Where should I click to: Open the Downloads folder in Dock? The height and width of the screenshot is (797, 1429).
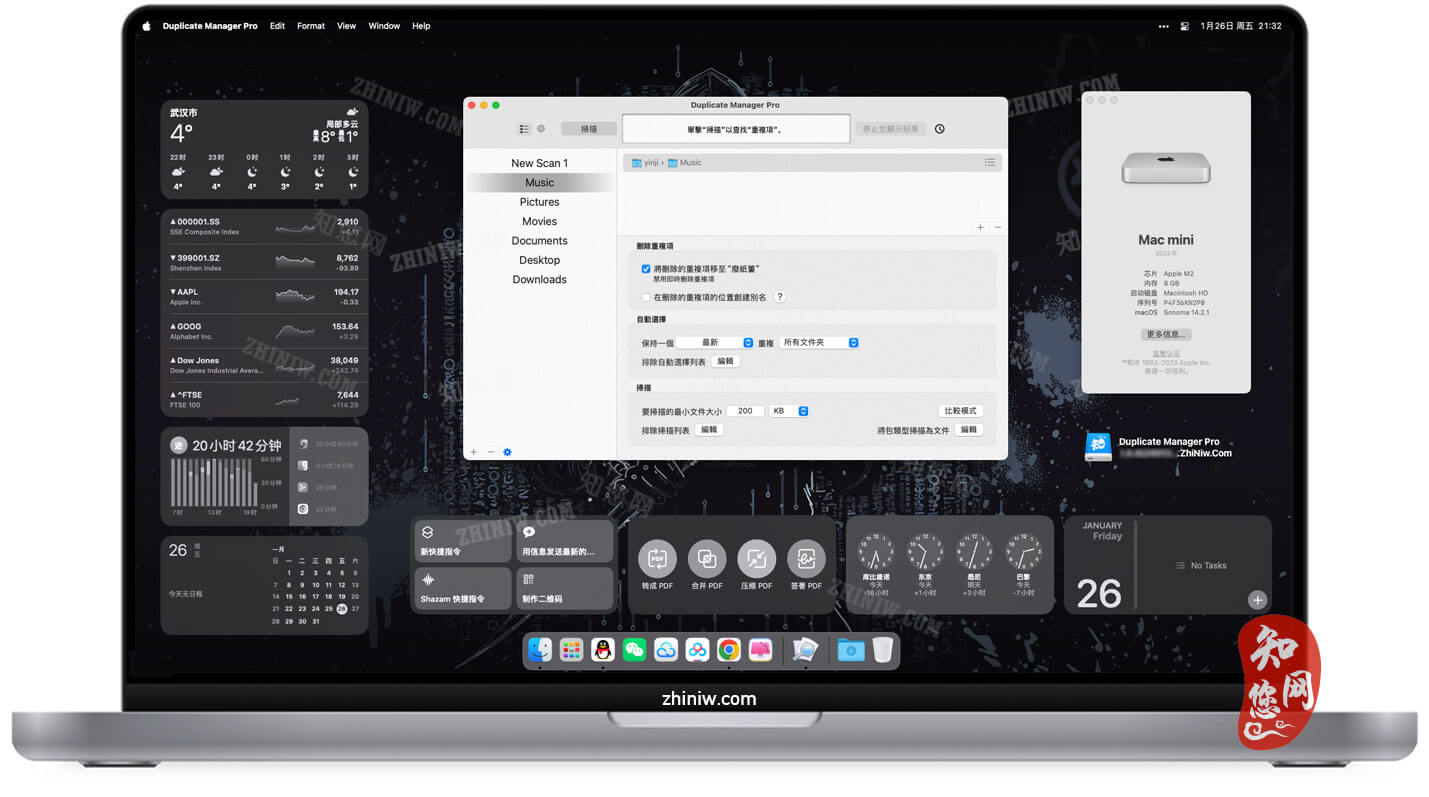coord(851,650)
